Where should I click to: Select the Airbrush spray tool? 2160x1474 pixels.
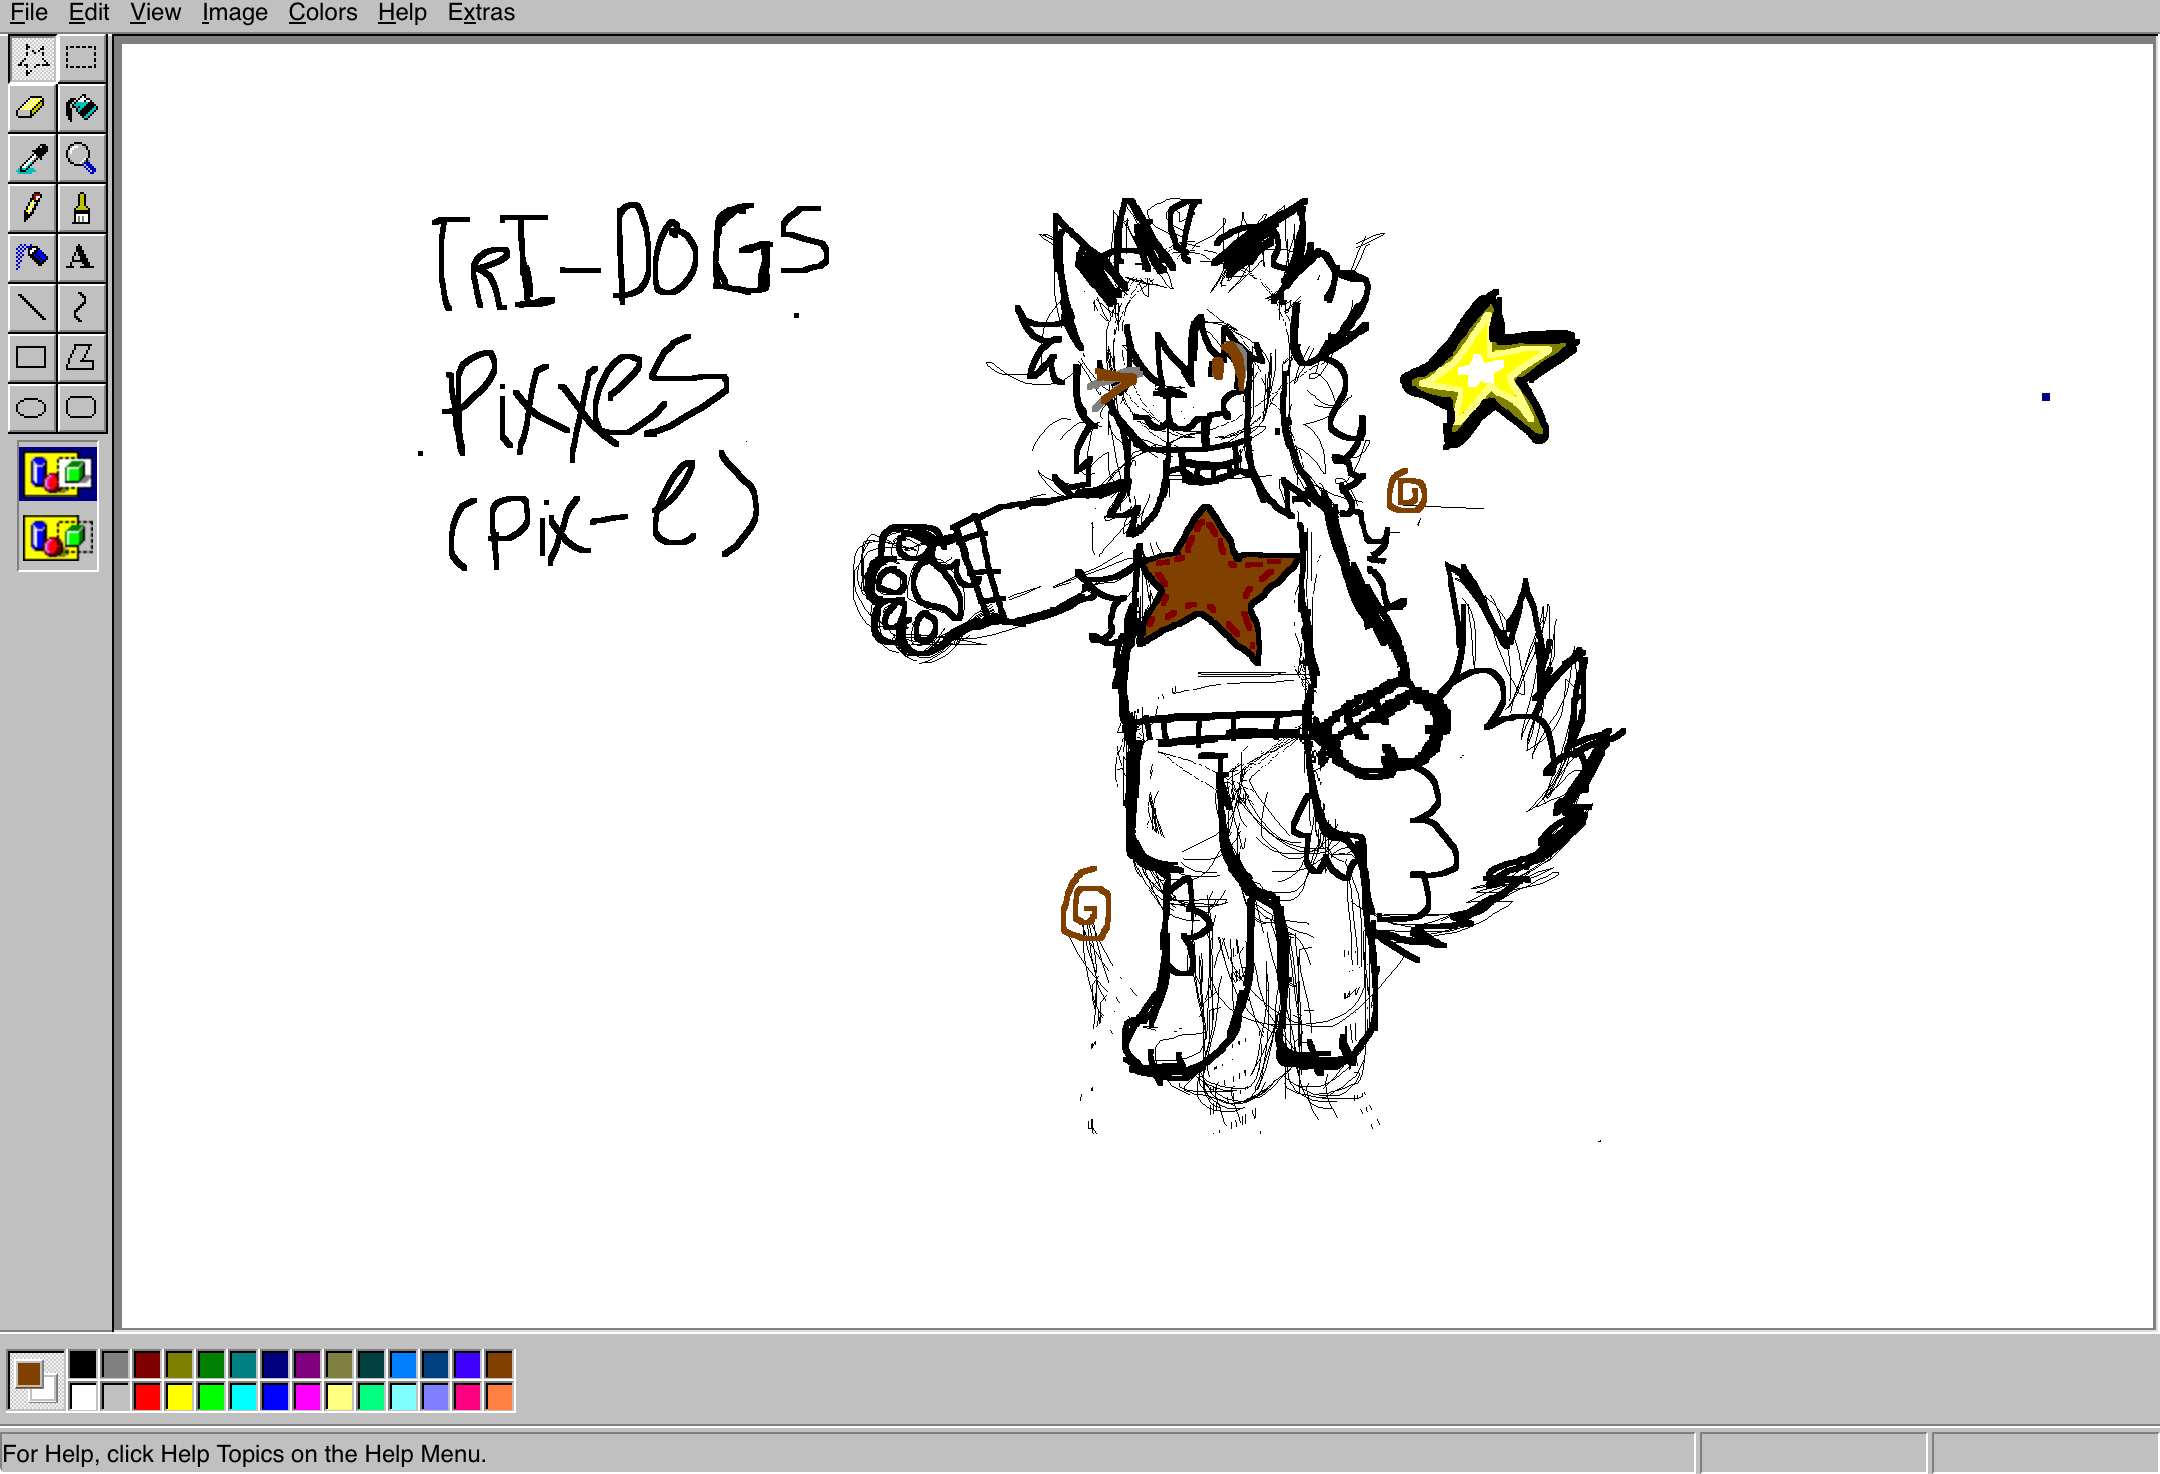32,258
